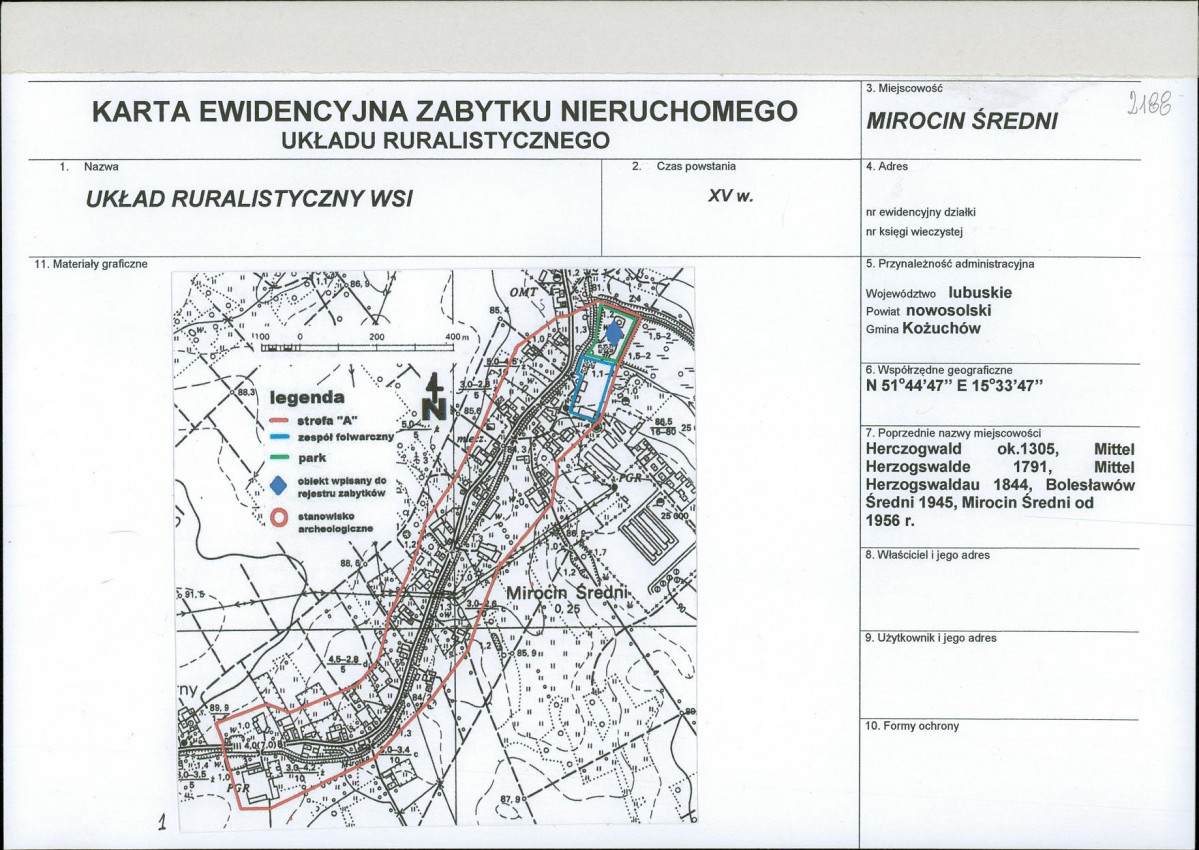Image resolution: width=1199 pixels, height=850 pixels.
Task: Click the 'nr ewidencyjny działki' field
Action: (920, 212)
